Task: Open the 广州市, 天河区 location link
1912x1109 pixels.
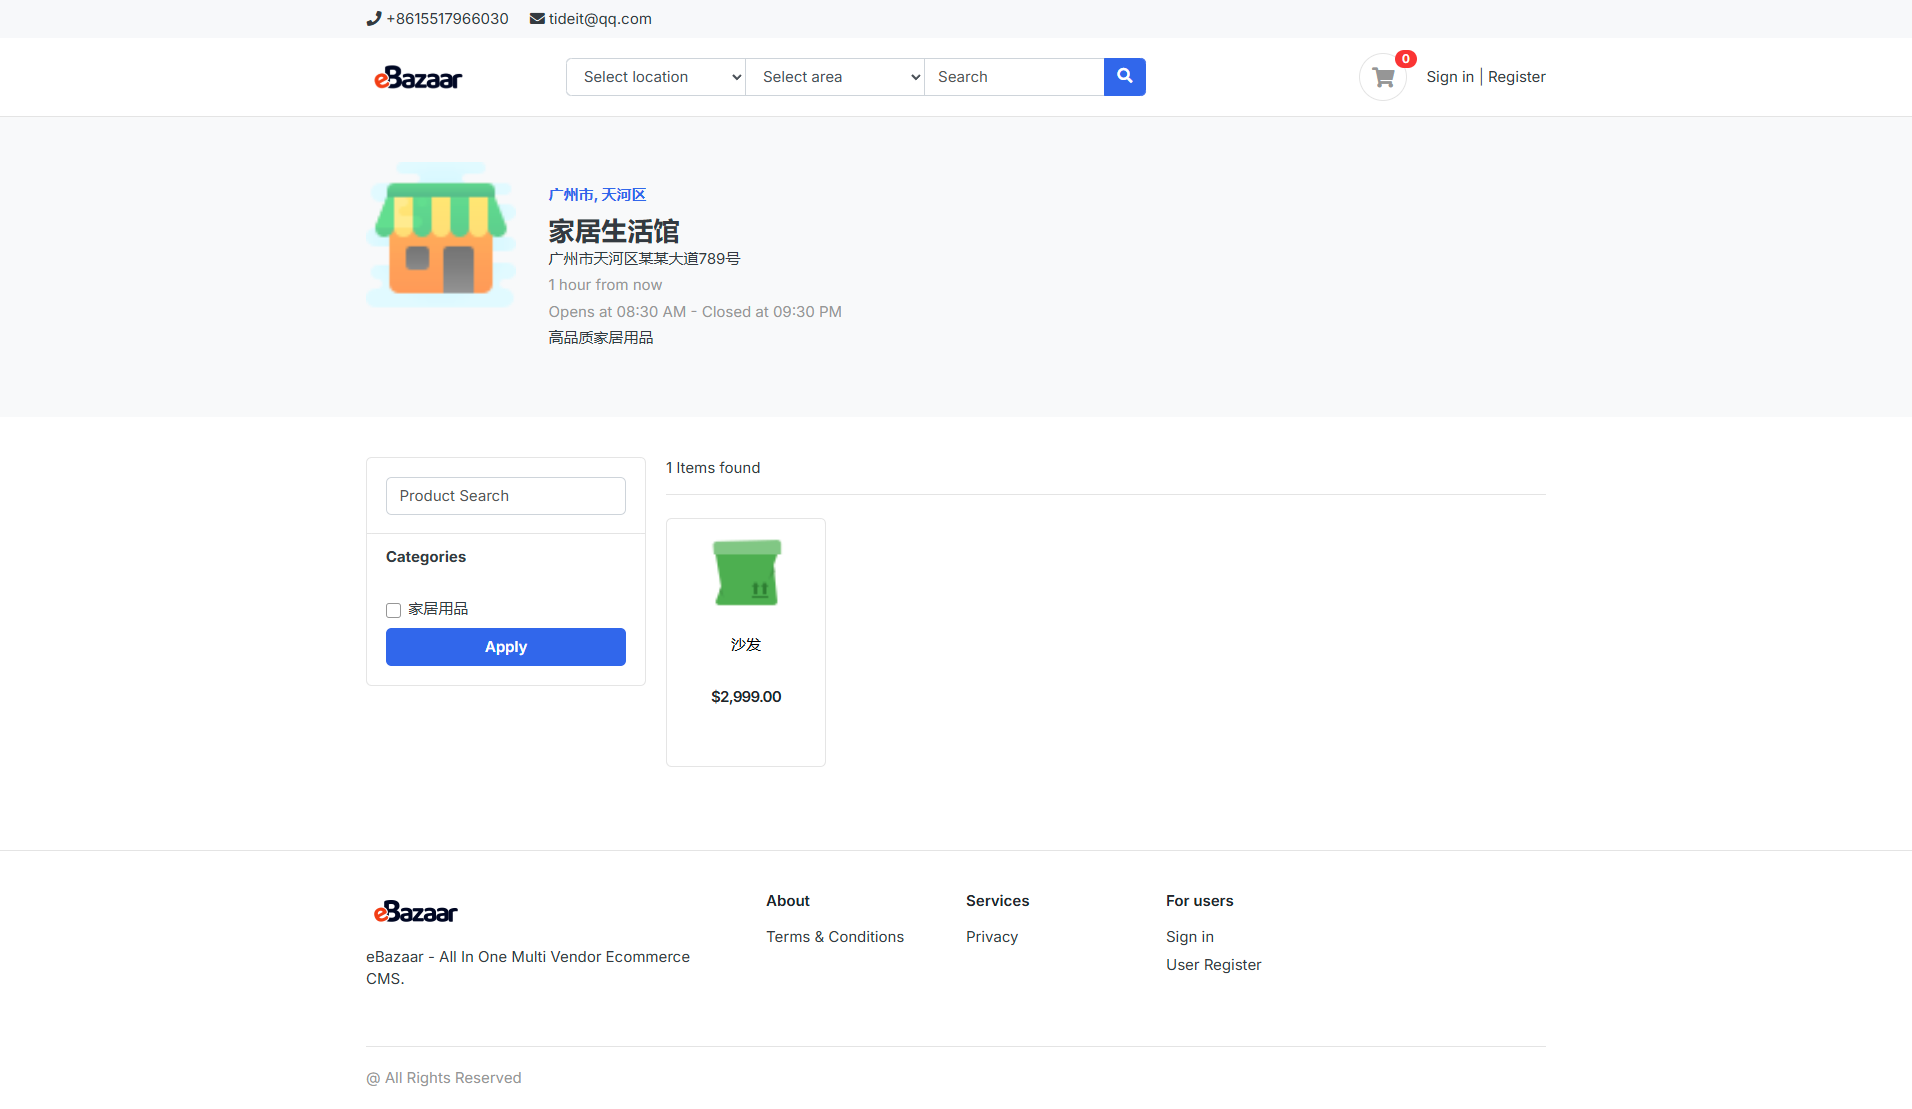Action: coord(597,195)
